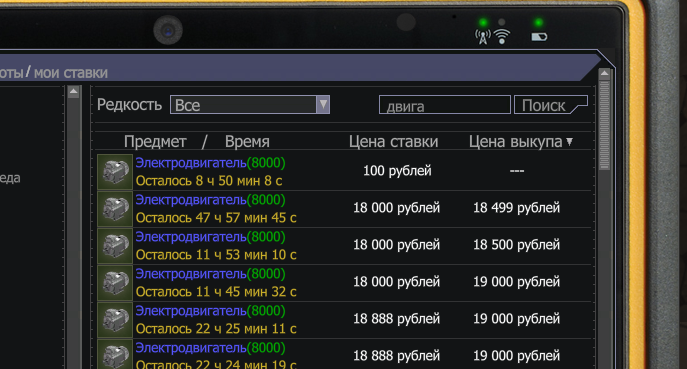Click left panel scrollbar up arrow

[x=73, y=92]
